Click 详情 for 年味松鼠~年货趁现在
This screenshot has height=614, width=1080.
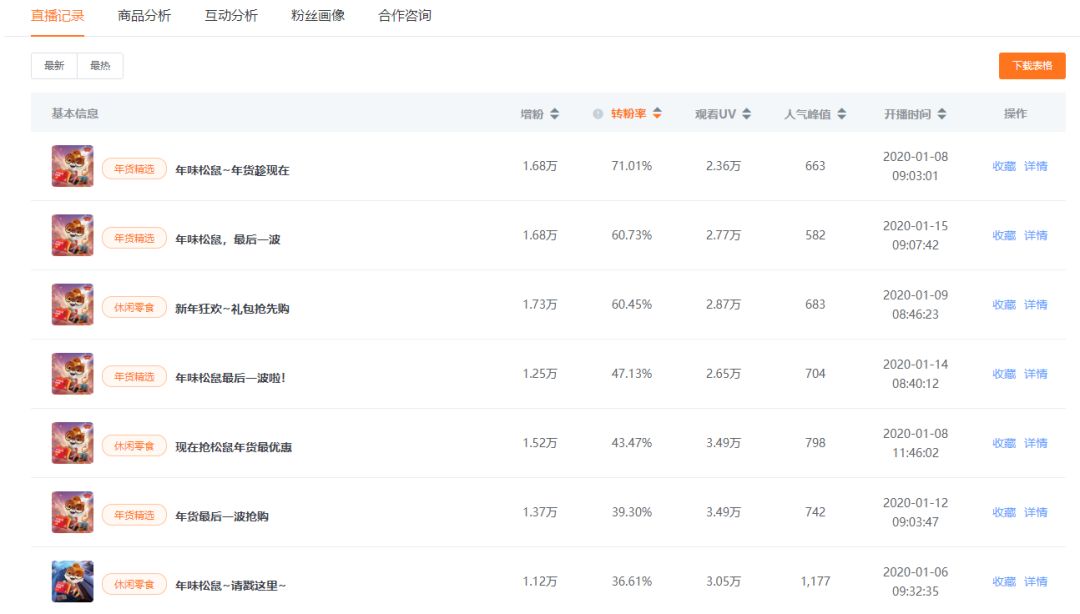[1035, 166]
